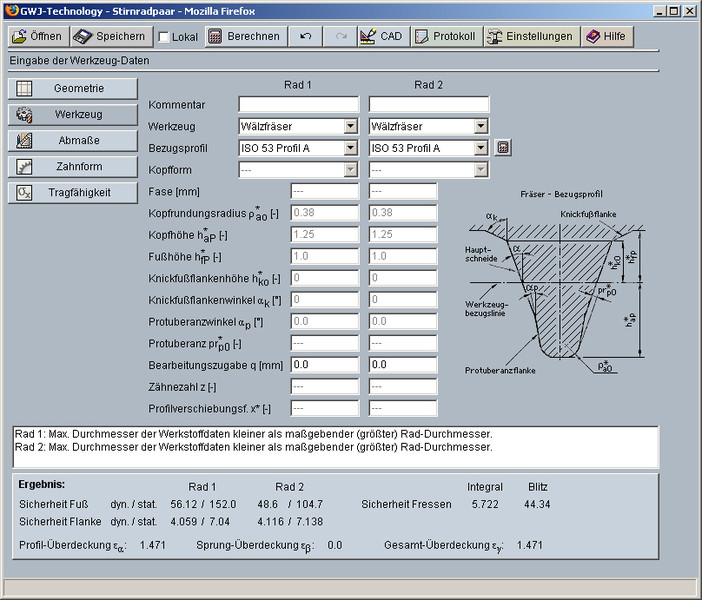The image size is (702, 600).
Task: Click Bearbeitungszugabe q field for Rad 2
Action: 403,365
